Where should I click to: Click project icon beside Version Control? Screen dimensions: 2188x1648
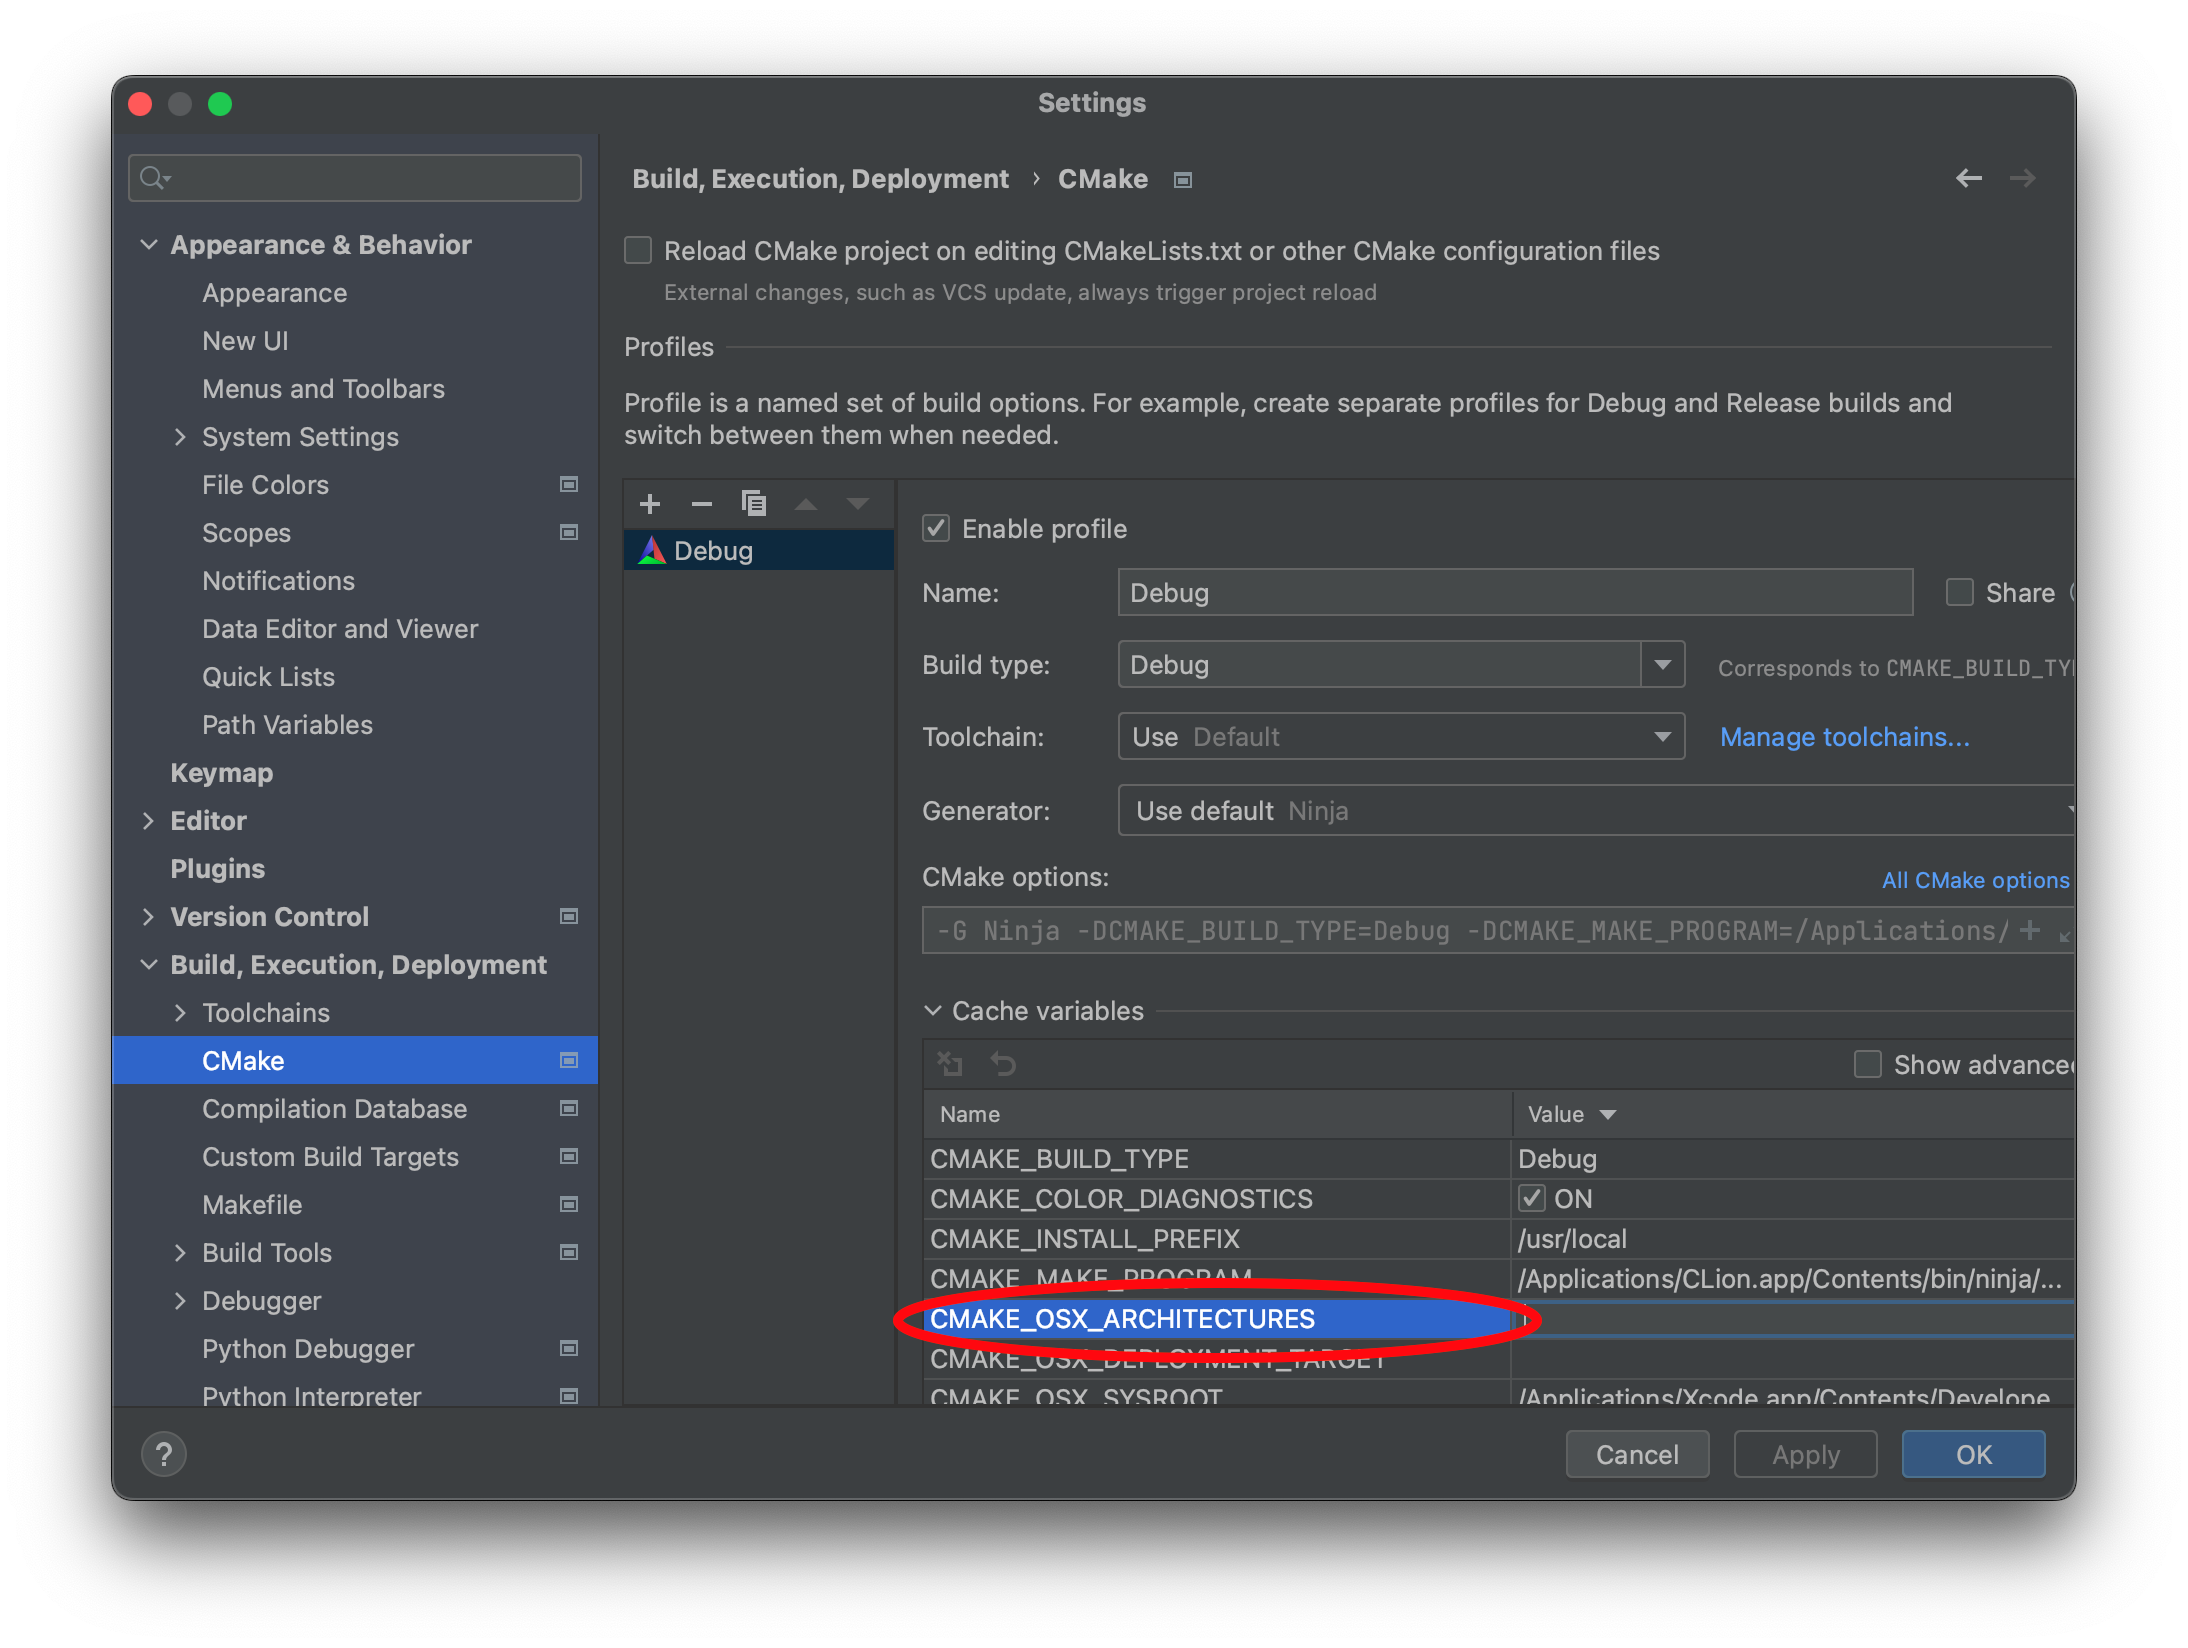(569, 917)
